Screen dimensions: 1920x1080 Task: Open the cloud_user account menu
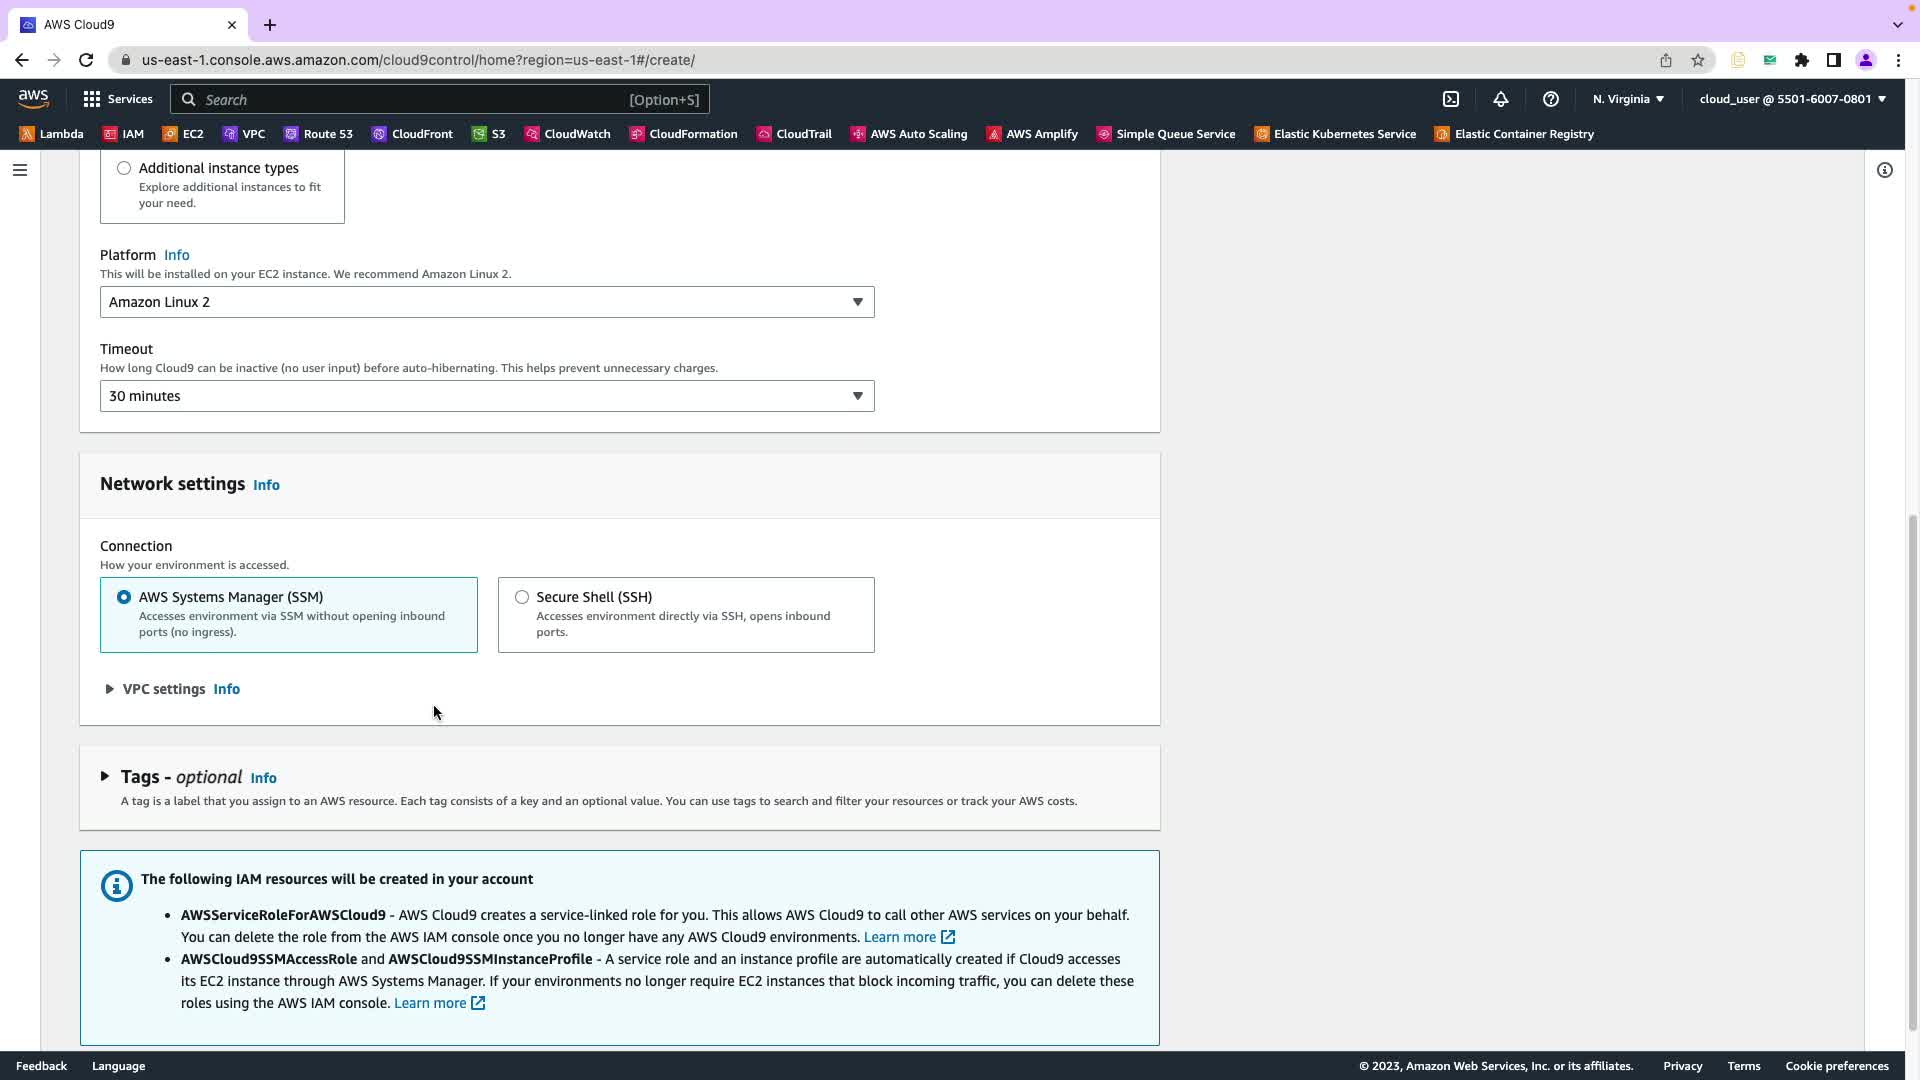pos(1791,99)
